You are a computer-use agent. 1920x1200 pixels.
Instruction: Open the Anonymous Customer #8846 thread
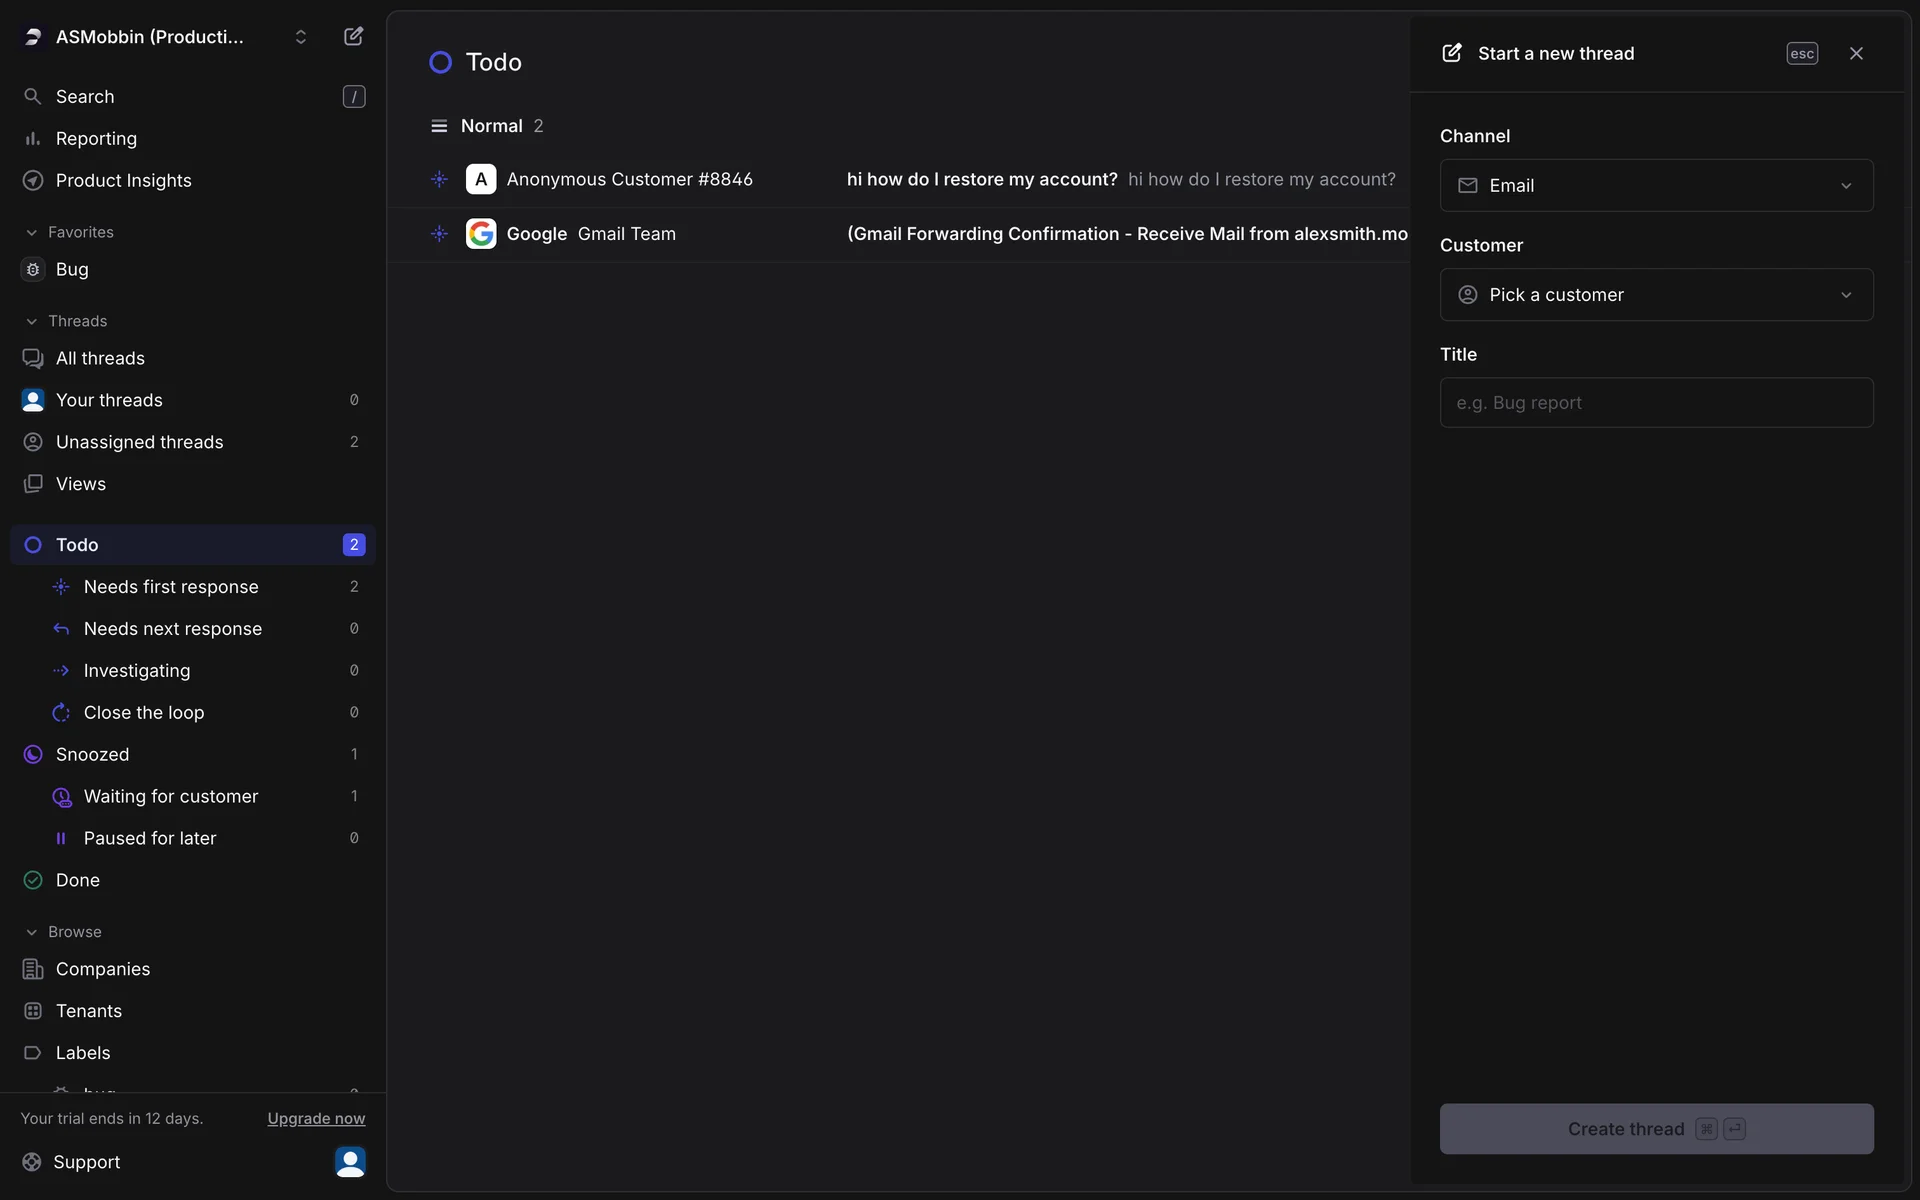(630, 180)
